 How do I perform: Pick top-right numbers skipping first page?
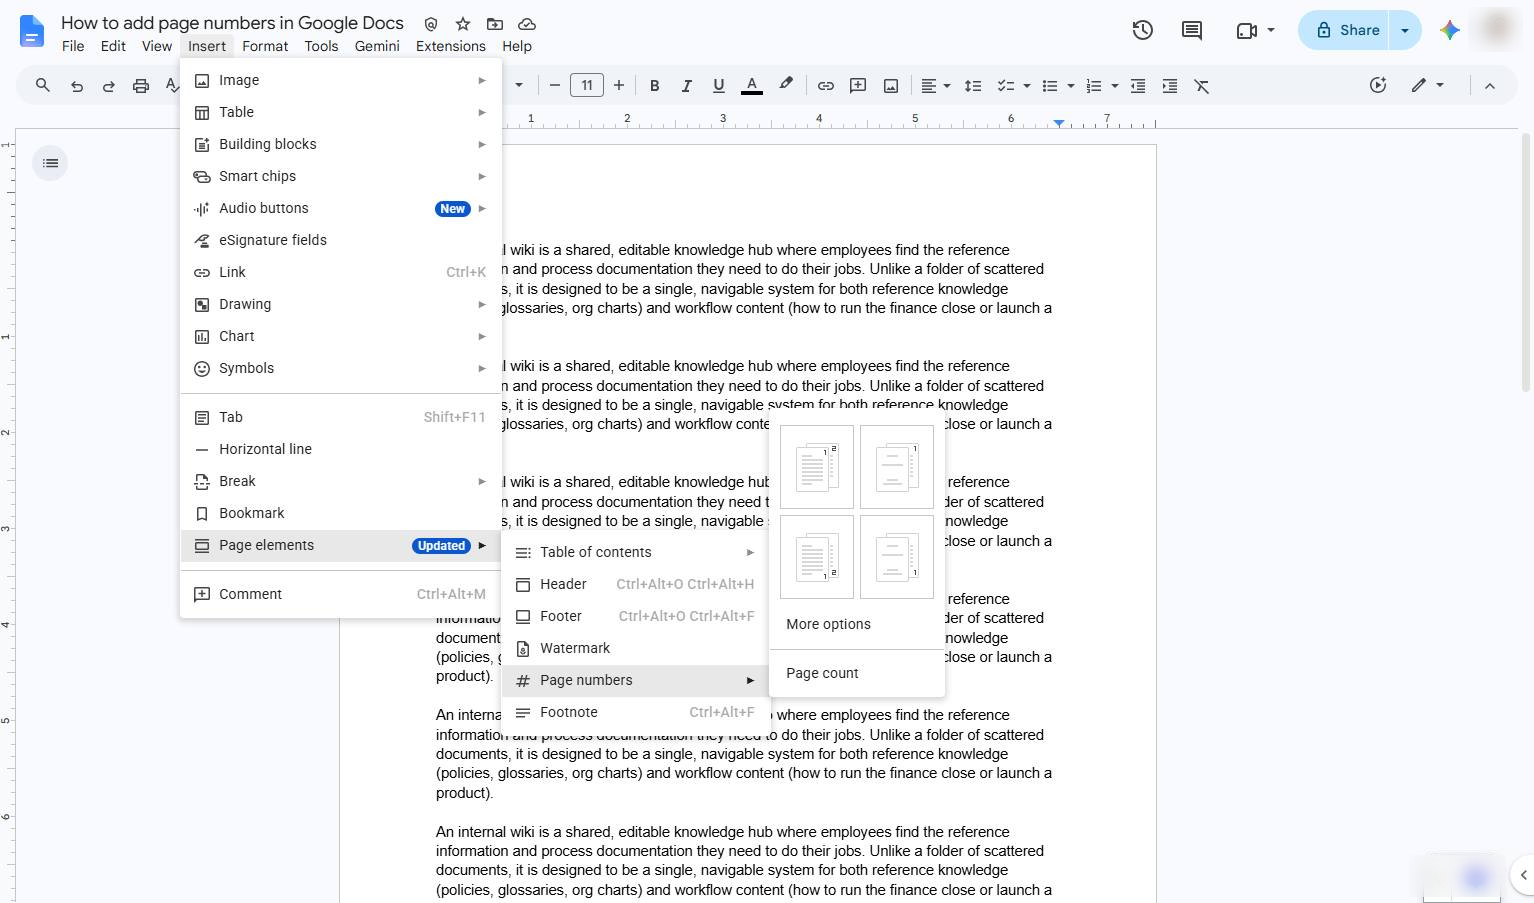coord(897,467)
